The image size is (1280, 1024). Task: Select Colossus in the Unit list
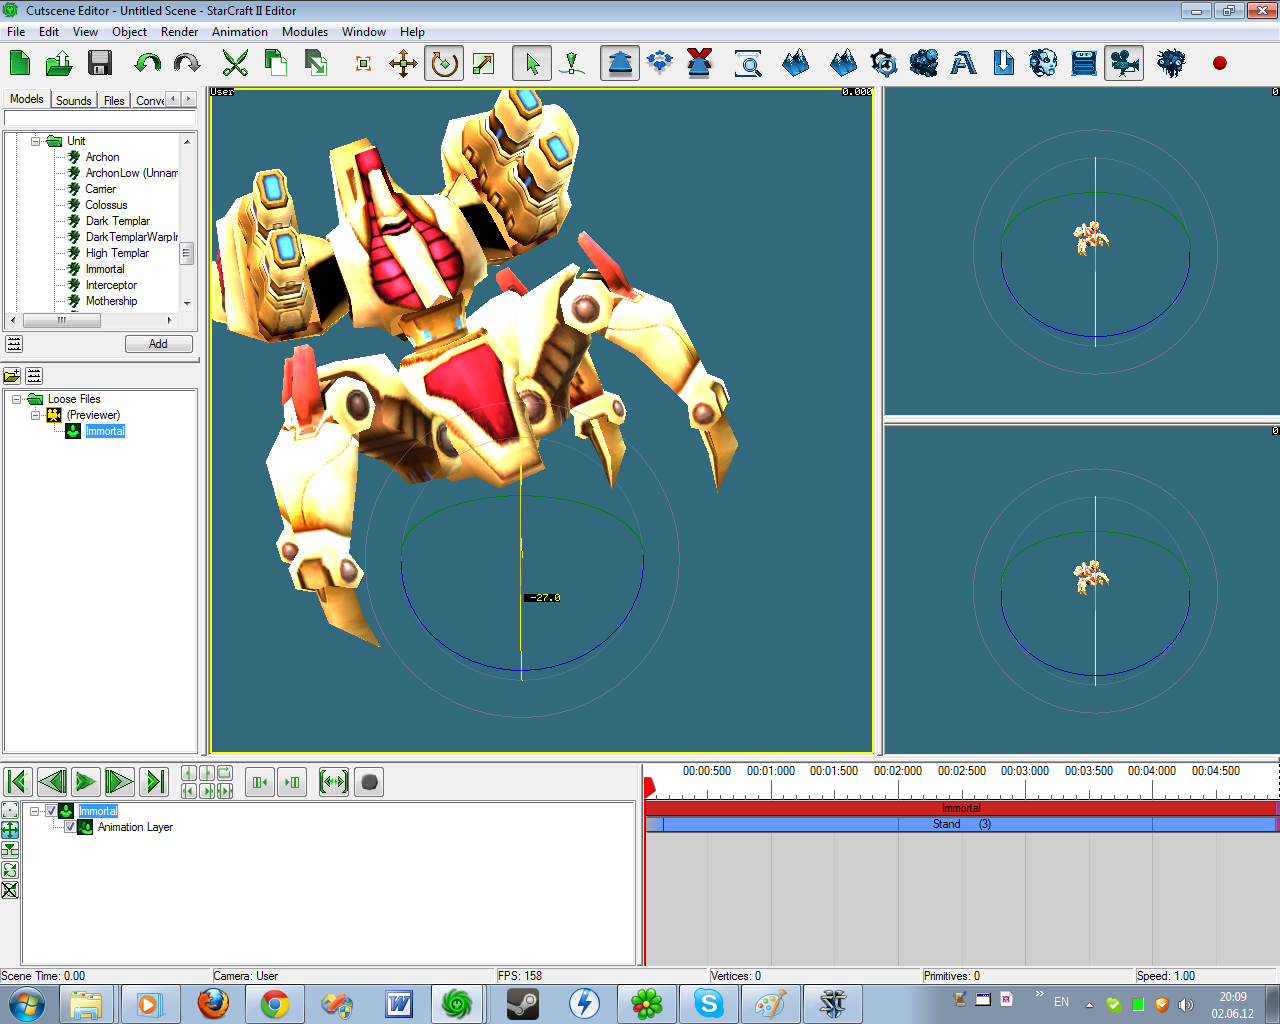(106, 205)
